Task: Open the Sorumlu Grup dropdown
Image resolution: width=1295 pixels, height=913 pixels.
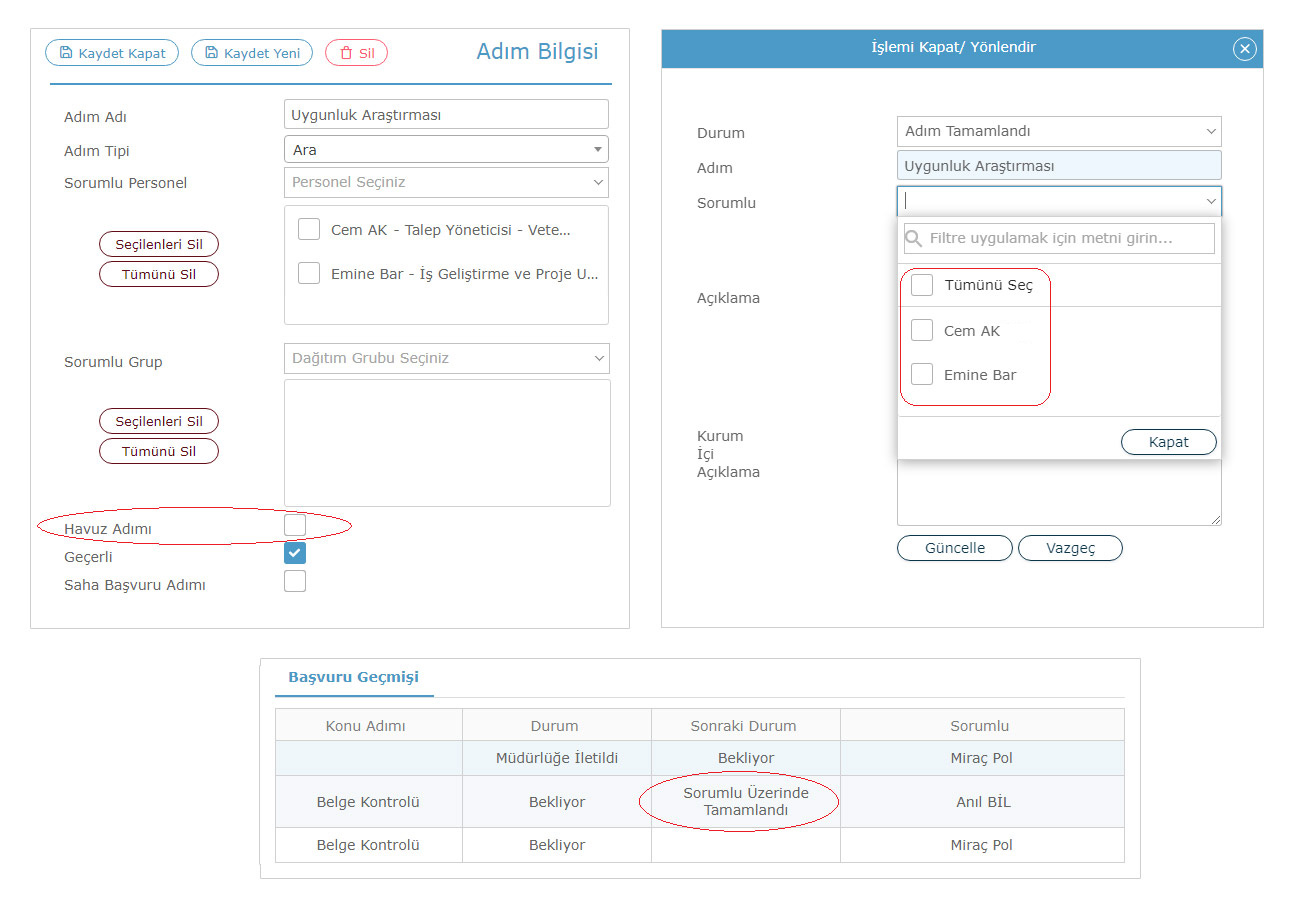Action: 446,358
